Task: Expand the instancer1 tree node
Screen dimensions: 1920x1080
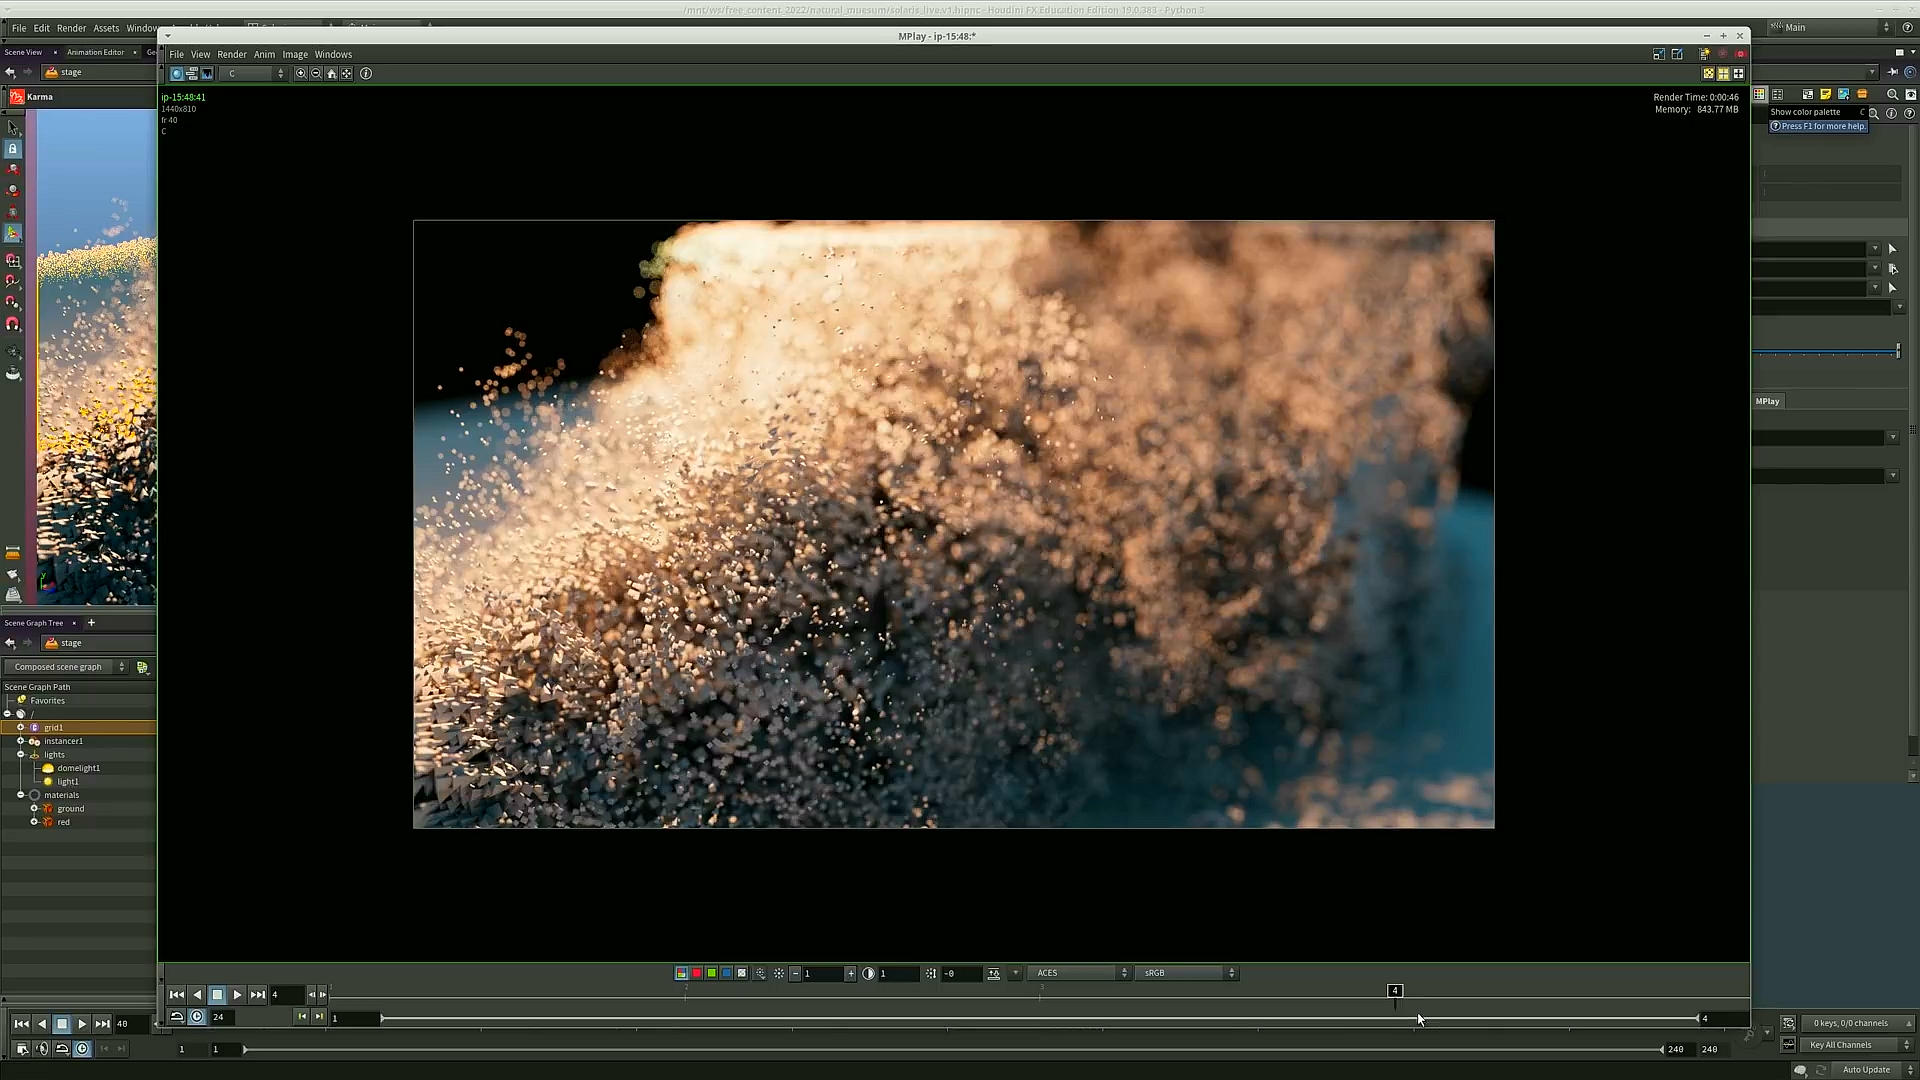Action: pos(20,741)
